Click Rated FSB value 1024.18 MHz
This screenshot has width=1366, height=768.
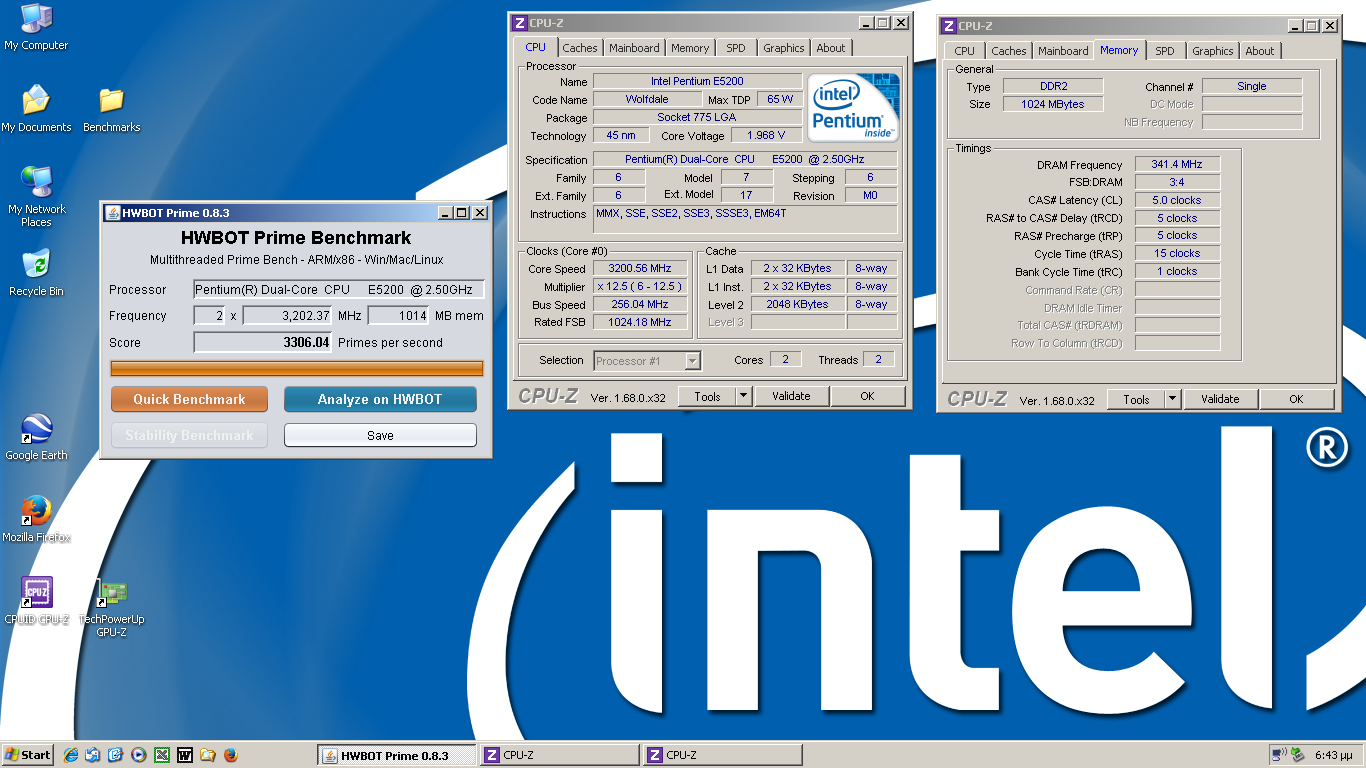(640, 322)
